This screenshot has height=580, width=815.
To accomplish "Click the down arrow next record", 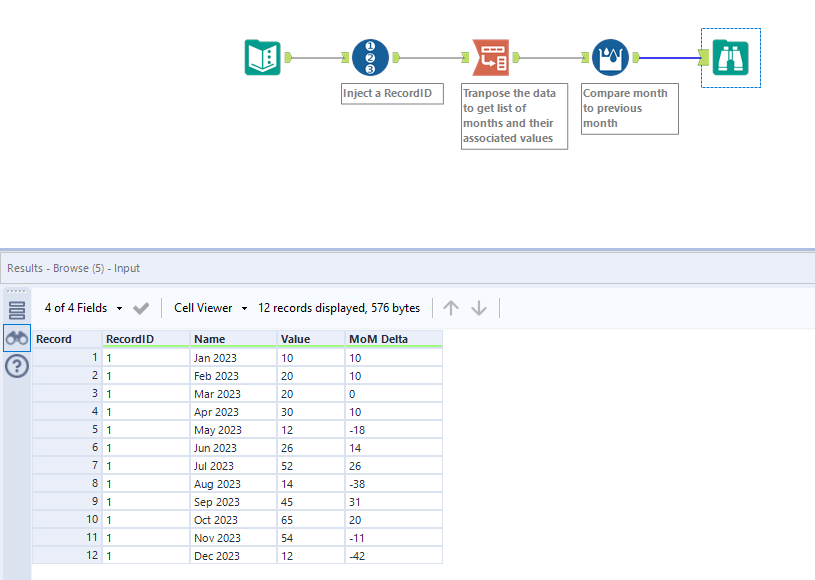I will coord(479,308).
